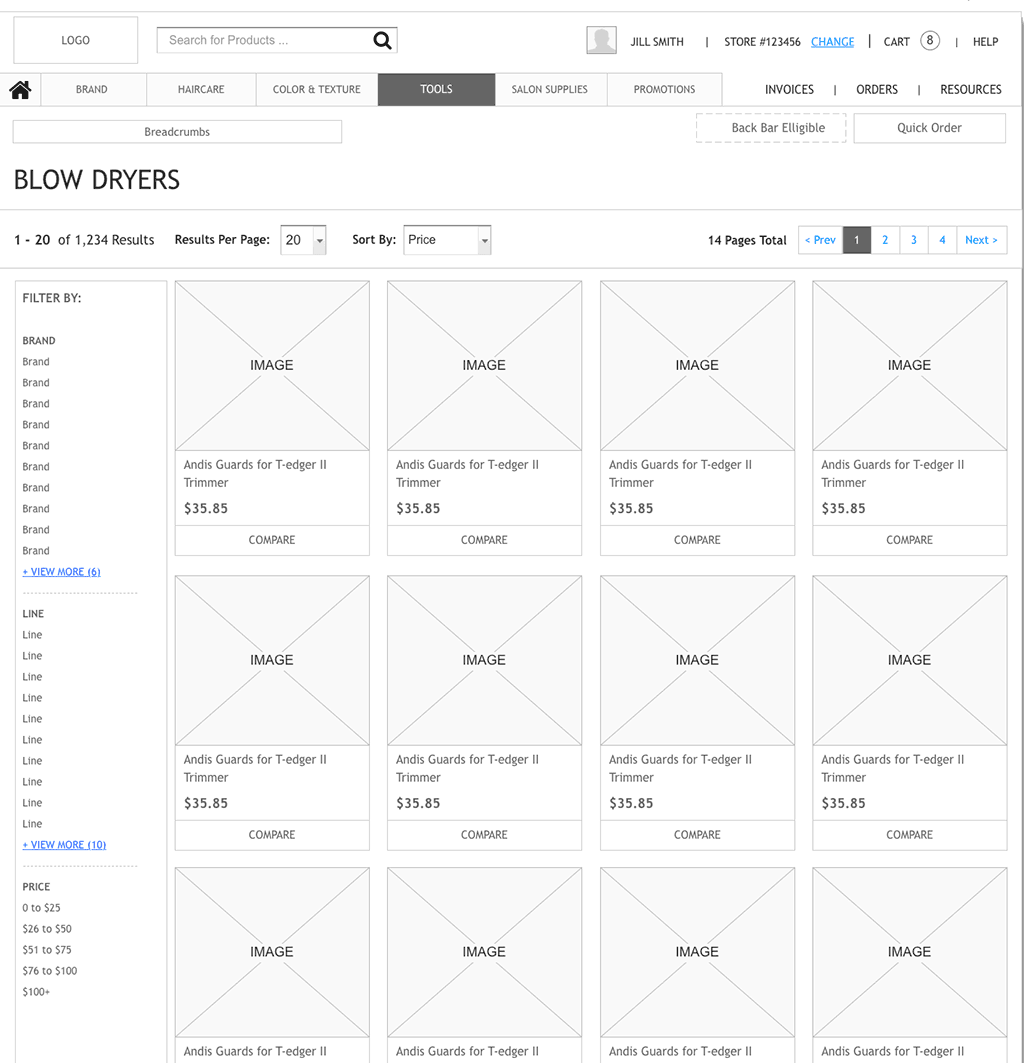Viewport: 1024px width, 1063px height.
Task: Click COMPARE on second top-row product
Action: click(484, 540)
